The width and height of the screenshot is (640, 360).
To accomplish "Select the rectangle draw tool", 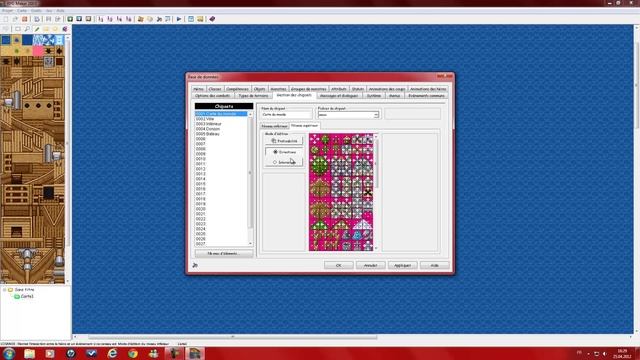I will [46, 29].
